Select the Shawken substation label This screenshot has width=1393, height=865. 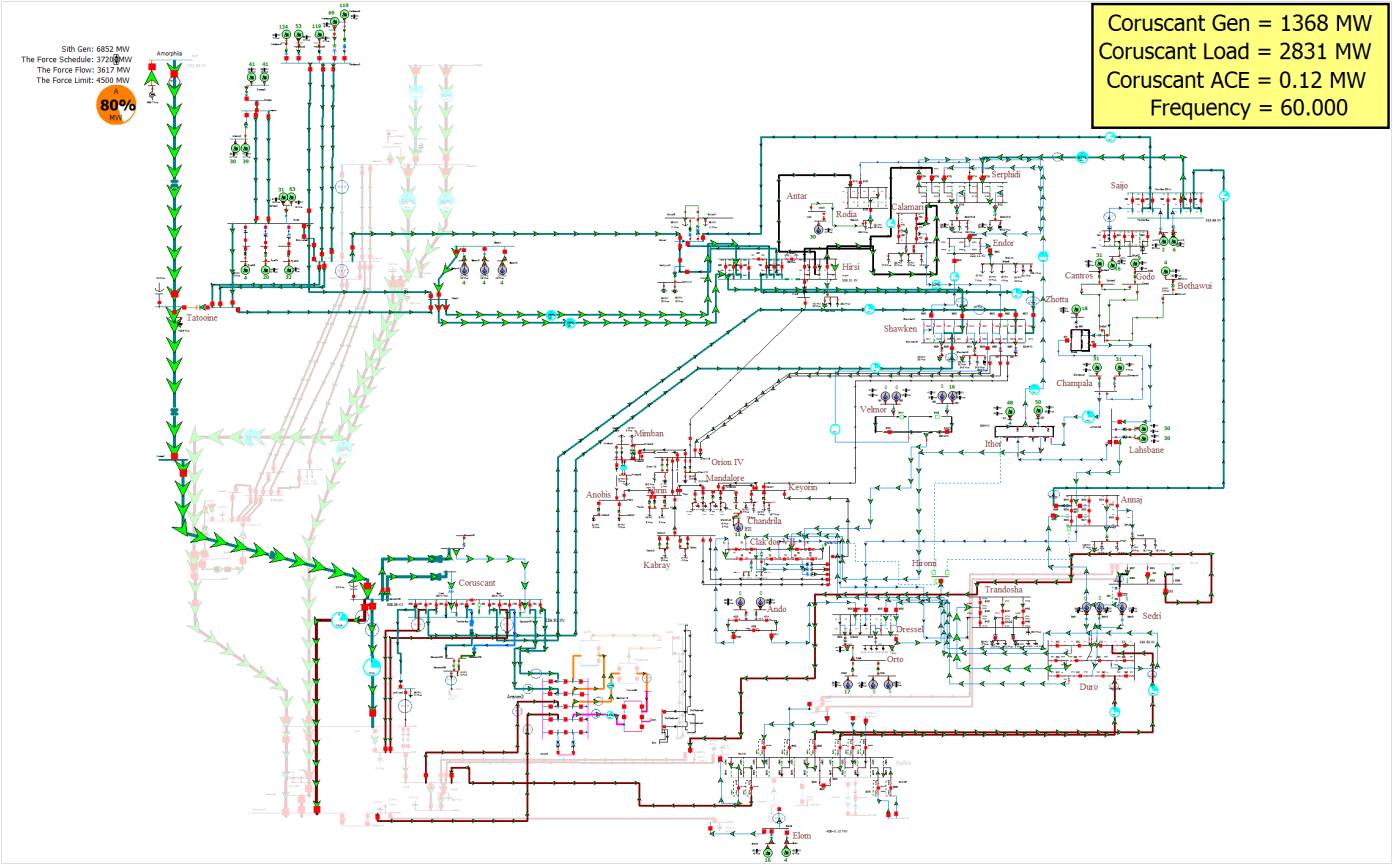coord(899,329)
